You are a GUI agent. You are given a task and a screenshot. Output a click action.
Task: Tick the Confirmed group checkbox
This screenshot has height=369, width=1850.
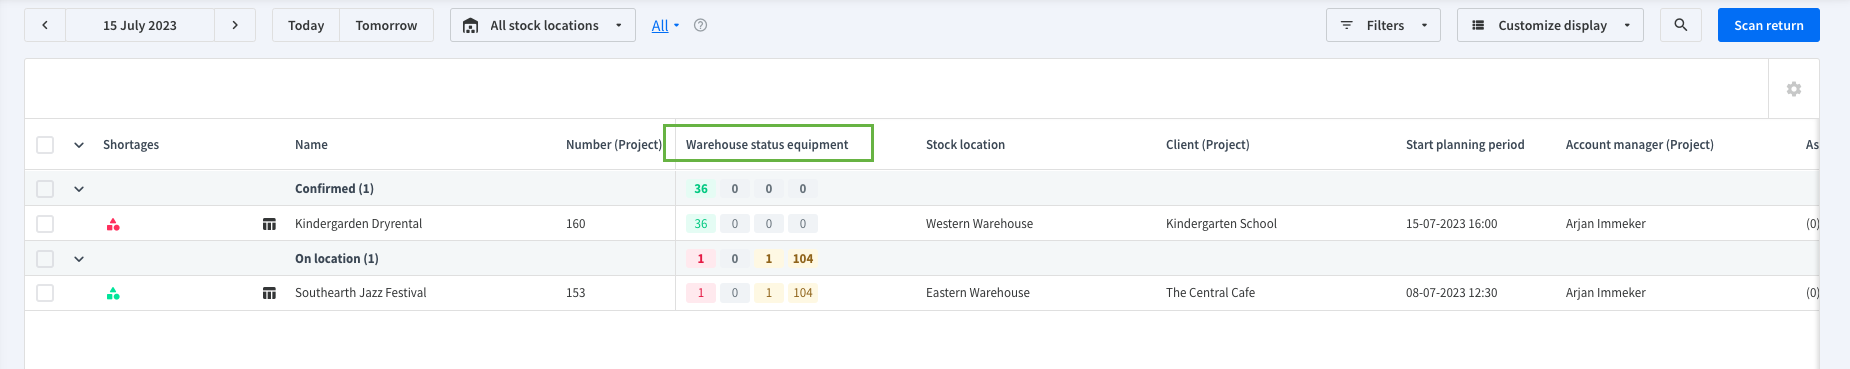(x=45, y=189)
